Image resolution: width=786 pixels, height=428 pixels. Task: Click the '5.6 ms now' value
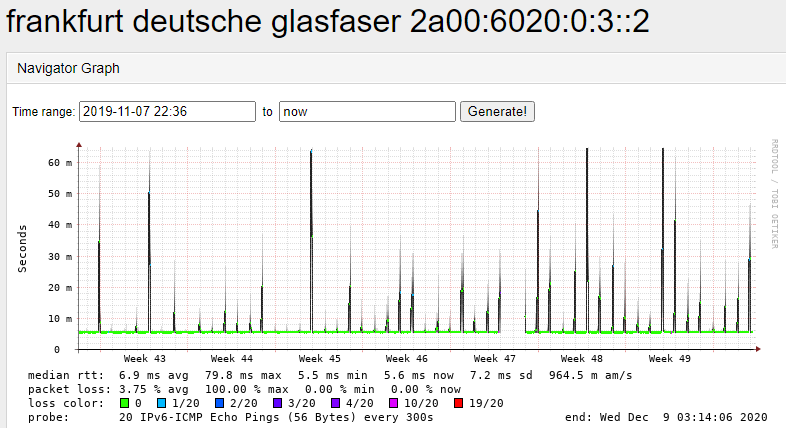pos(419,375)
